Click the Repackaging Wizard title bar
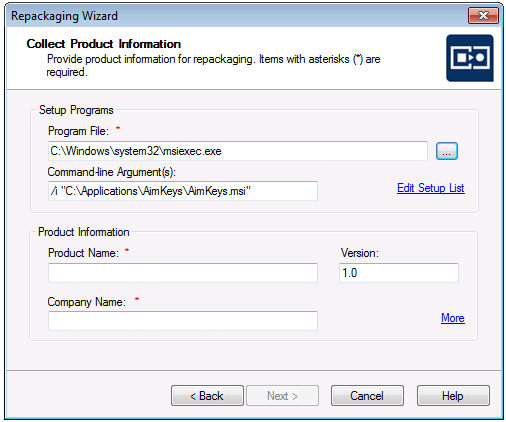Screen dimensions: 506x422 (233, 16)
